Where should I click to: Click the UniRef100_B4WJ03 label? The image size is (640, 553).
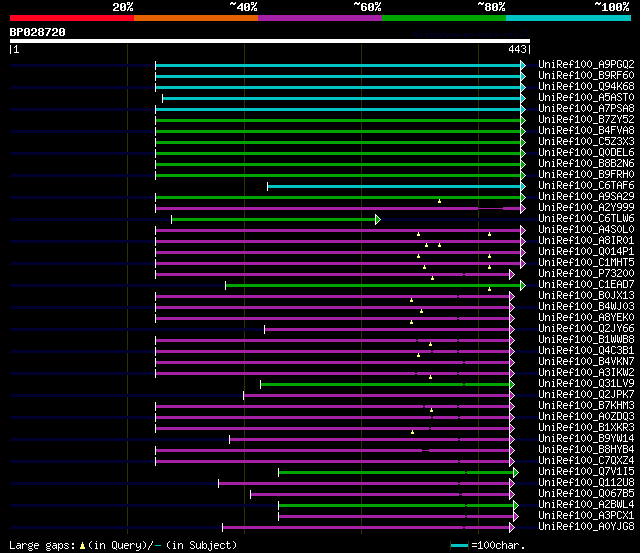pos(586,307)
